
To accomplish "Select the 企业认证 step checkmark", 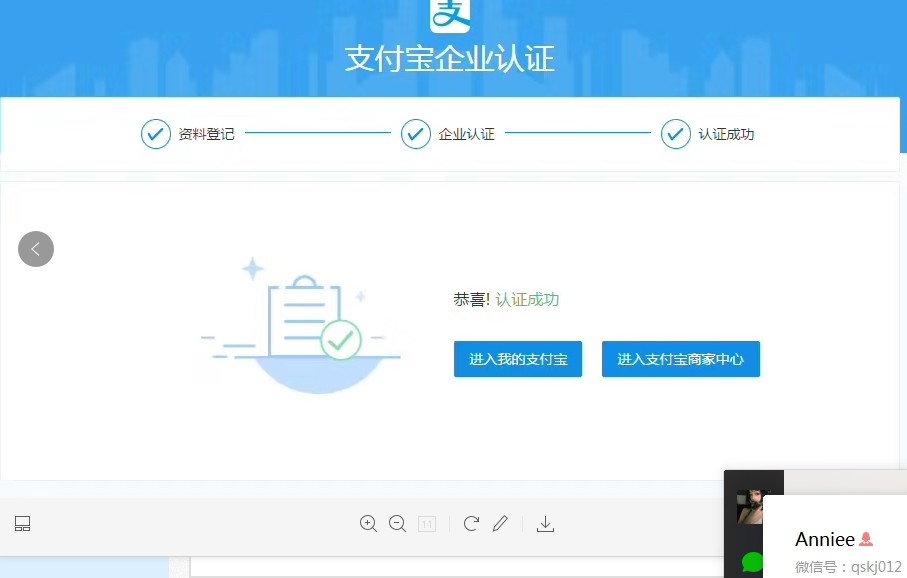I will 416,134.
